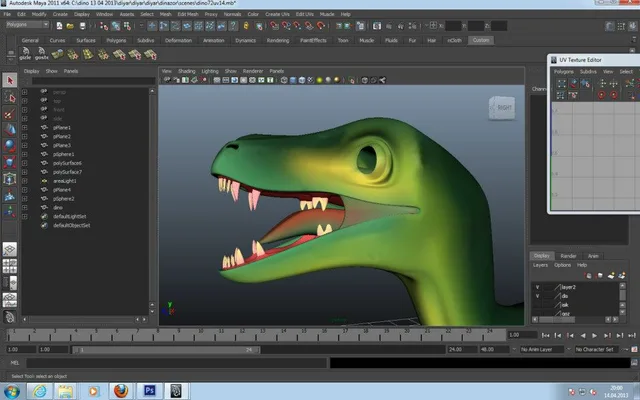The width and height of the screenshot is (640, 400).
Task: Expand the polySurface6 node in Outliner
Action: (24, 163)
